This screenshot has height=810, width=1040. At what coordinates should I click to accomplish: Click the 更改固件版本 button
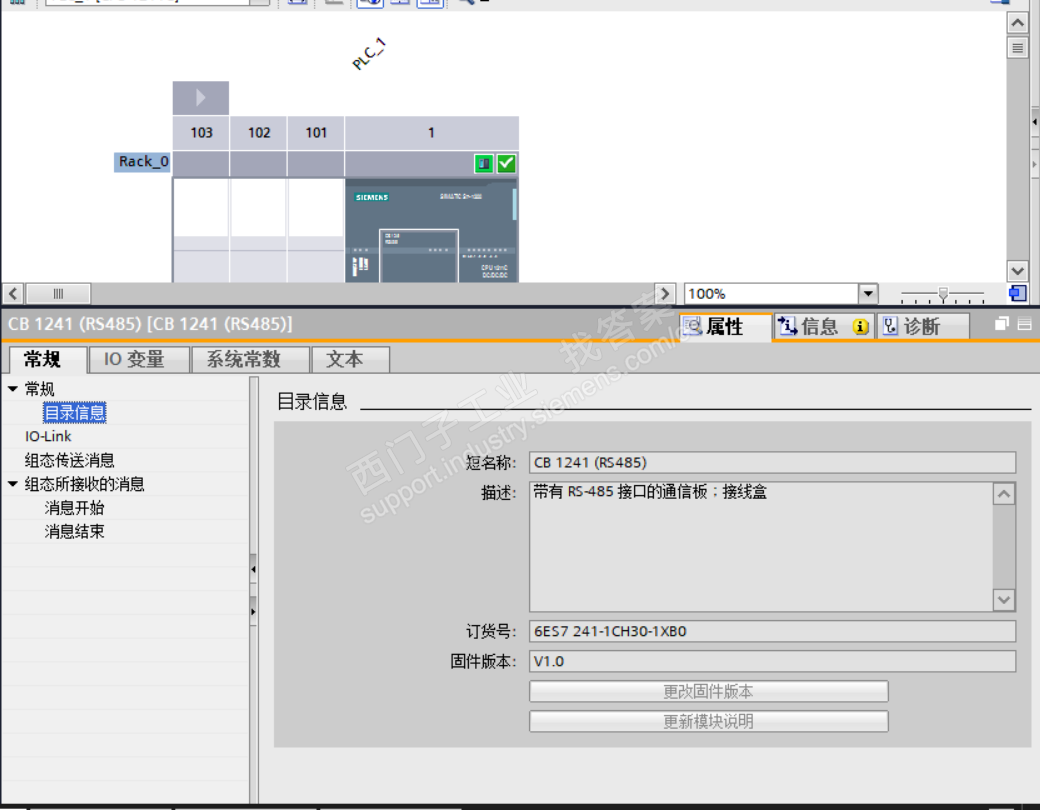click(708, 691)
